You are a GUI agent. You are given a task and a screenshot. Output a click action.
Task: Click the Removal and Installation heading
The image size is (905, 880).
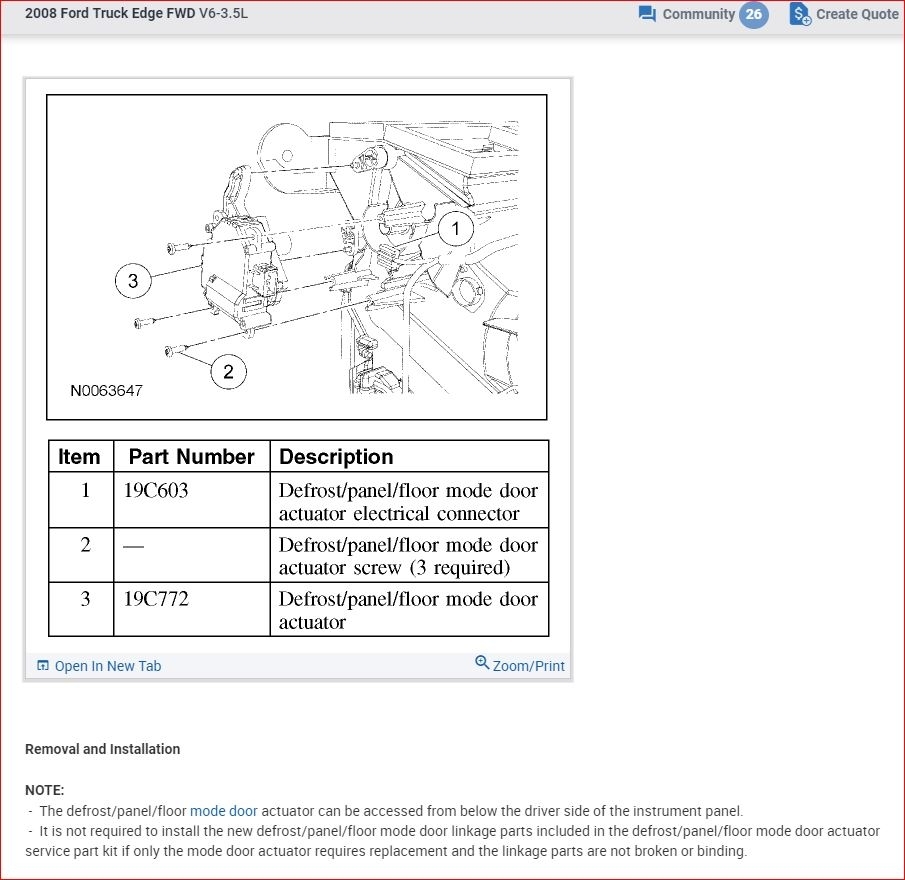[103, 749]
